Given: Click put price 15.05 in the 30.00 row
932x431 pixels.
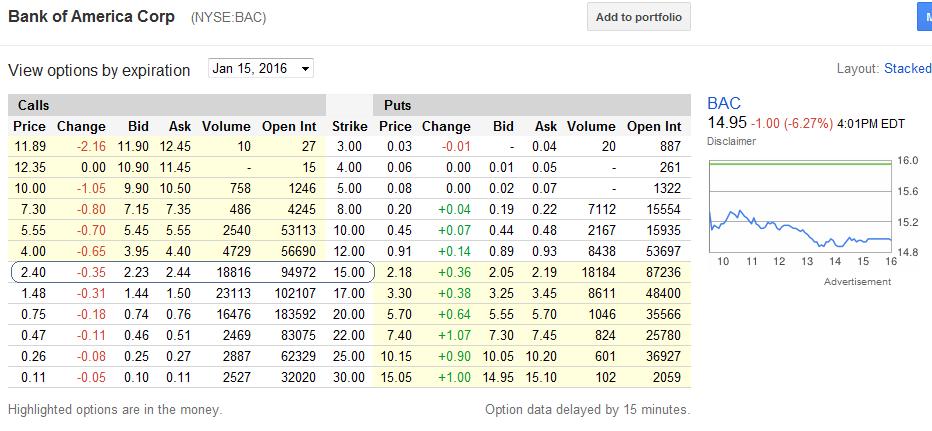Looking at the screenshot, I should click(x=395, y=377).
